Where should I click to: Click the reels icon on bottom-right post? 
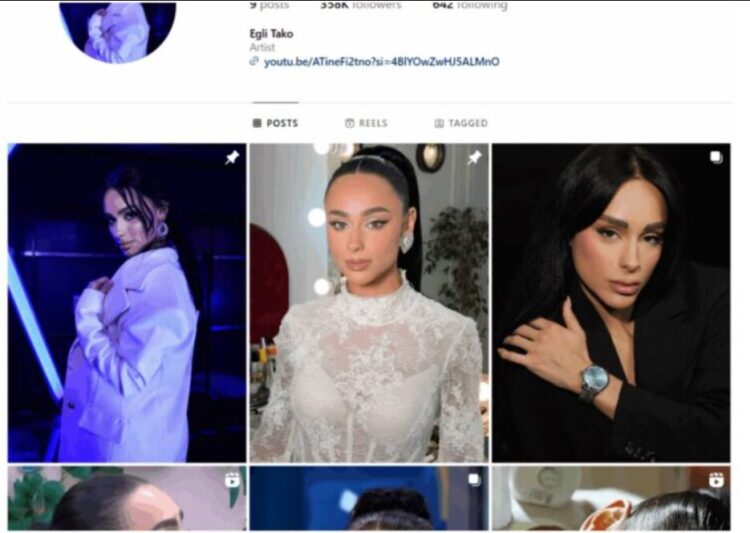click(716, 480)
